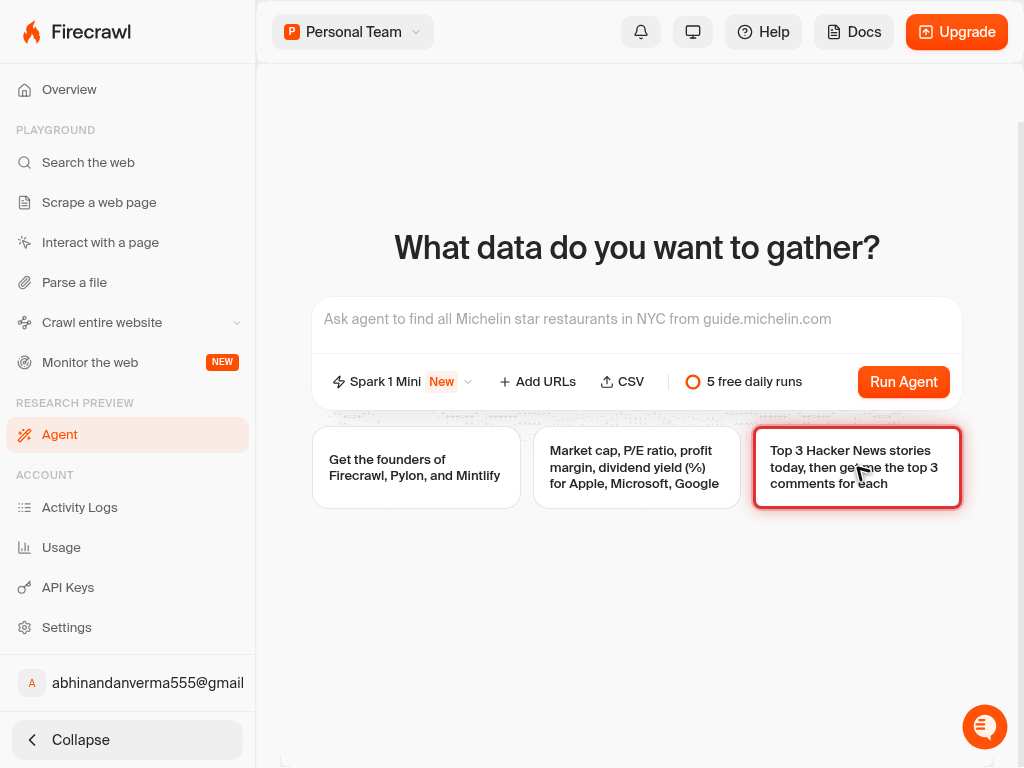Expand the Crawl entire website chevron
Screen dimensions: 1024x768
click(x=236, y=323)
